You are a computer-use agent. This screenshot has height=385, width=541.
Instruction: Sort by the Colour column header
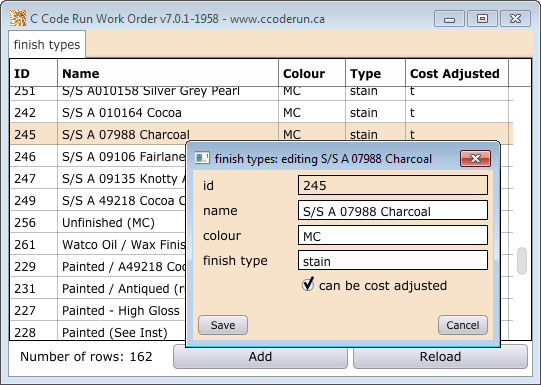tap(312, 73)
